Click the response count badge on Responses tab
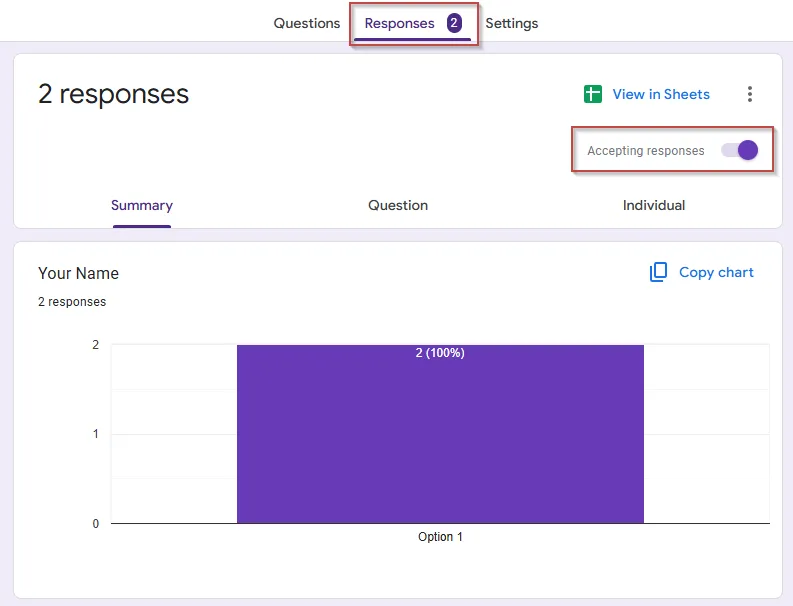793x606 pixels. [x=454, y=23]
